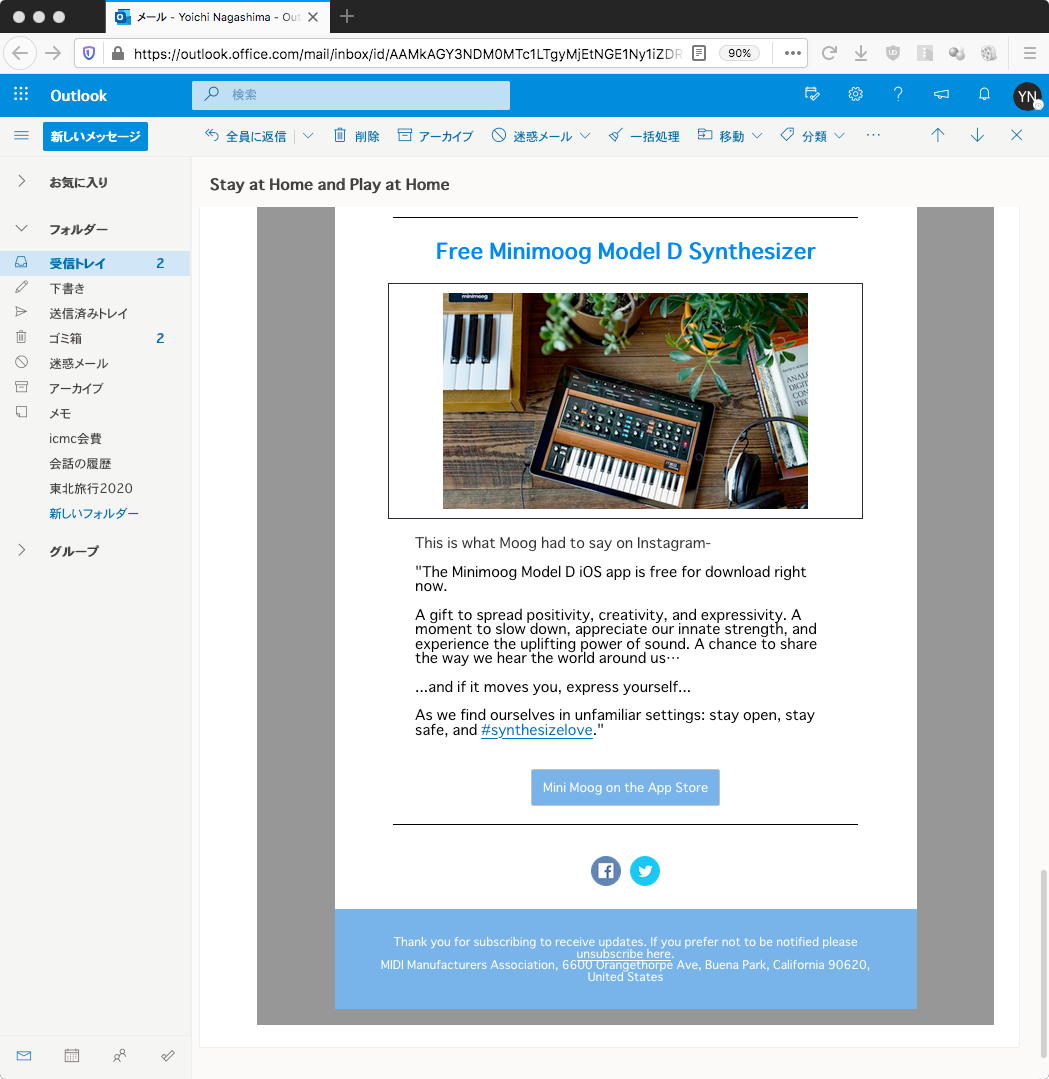Screen dimensions: 1049x1079
Task: Mark as junk with 迷惑メール
Action: 532,136
